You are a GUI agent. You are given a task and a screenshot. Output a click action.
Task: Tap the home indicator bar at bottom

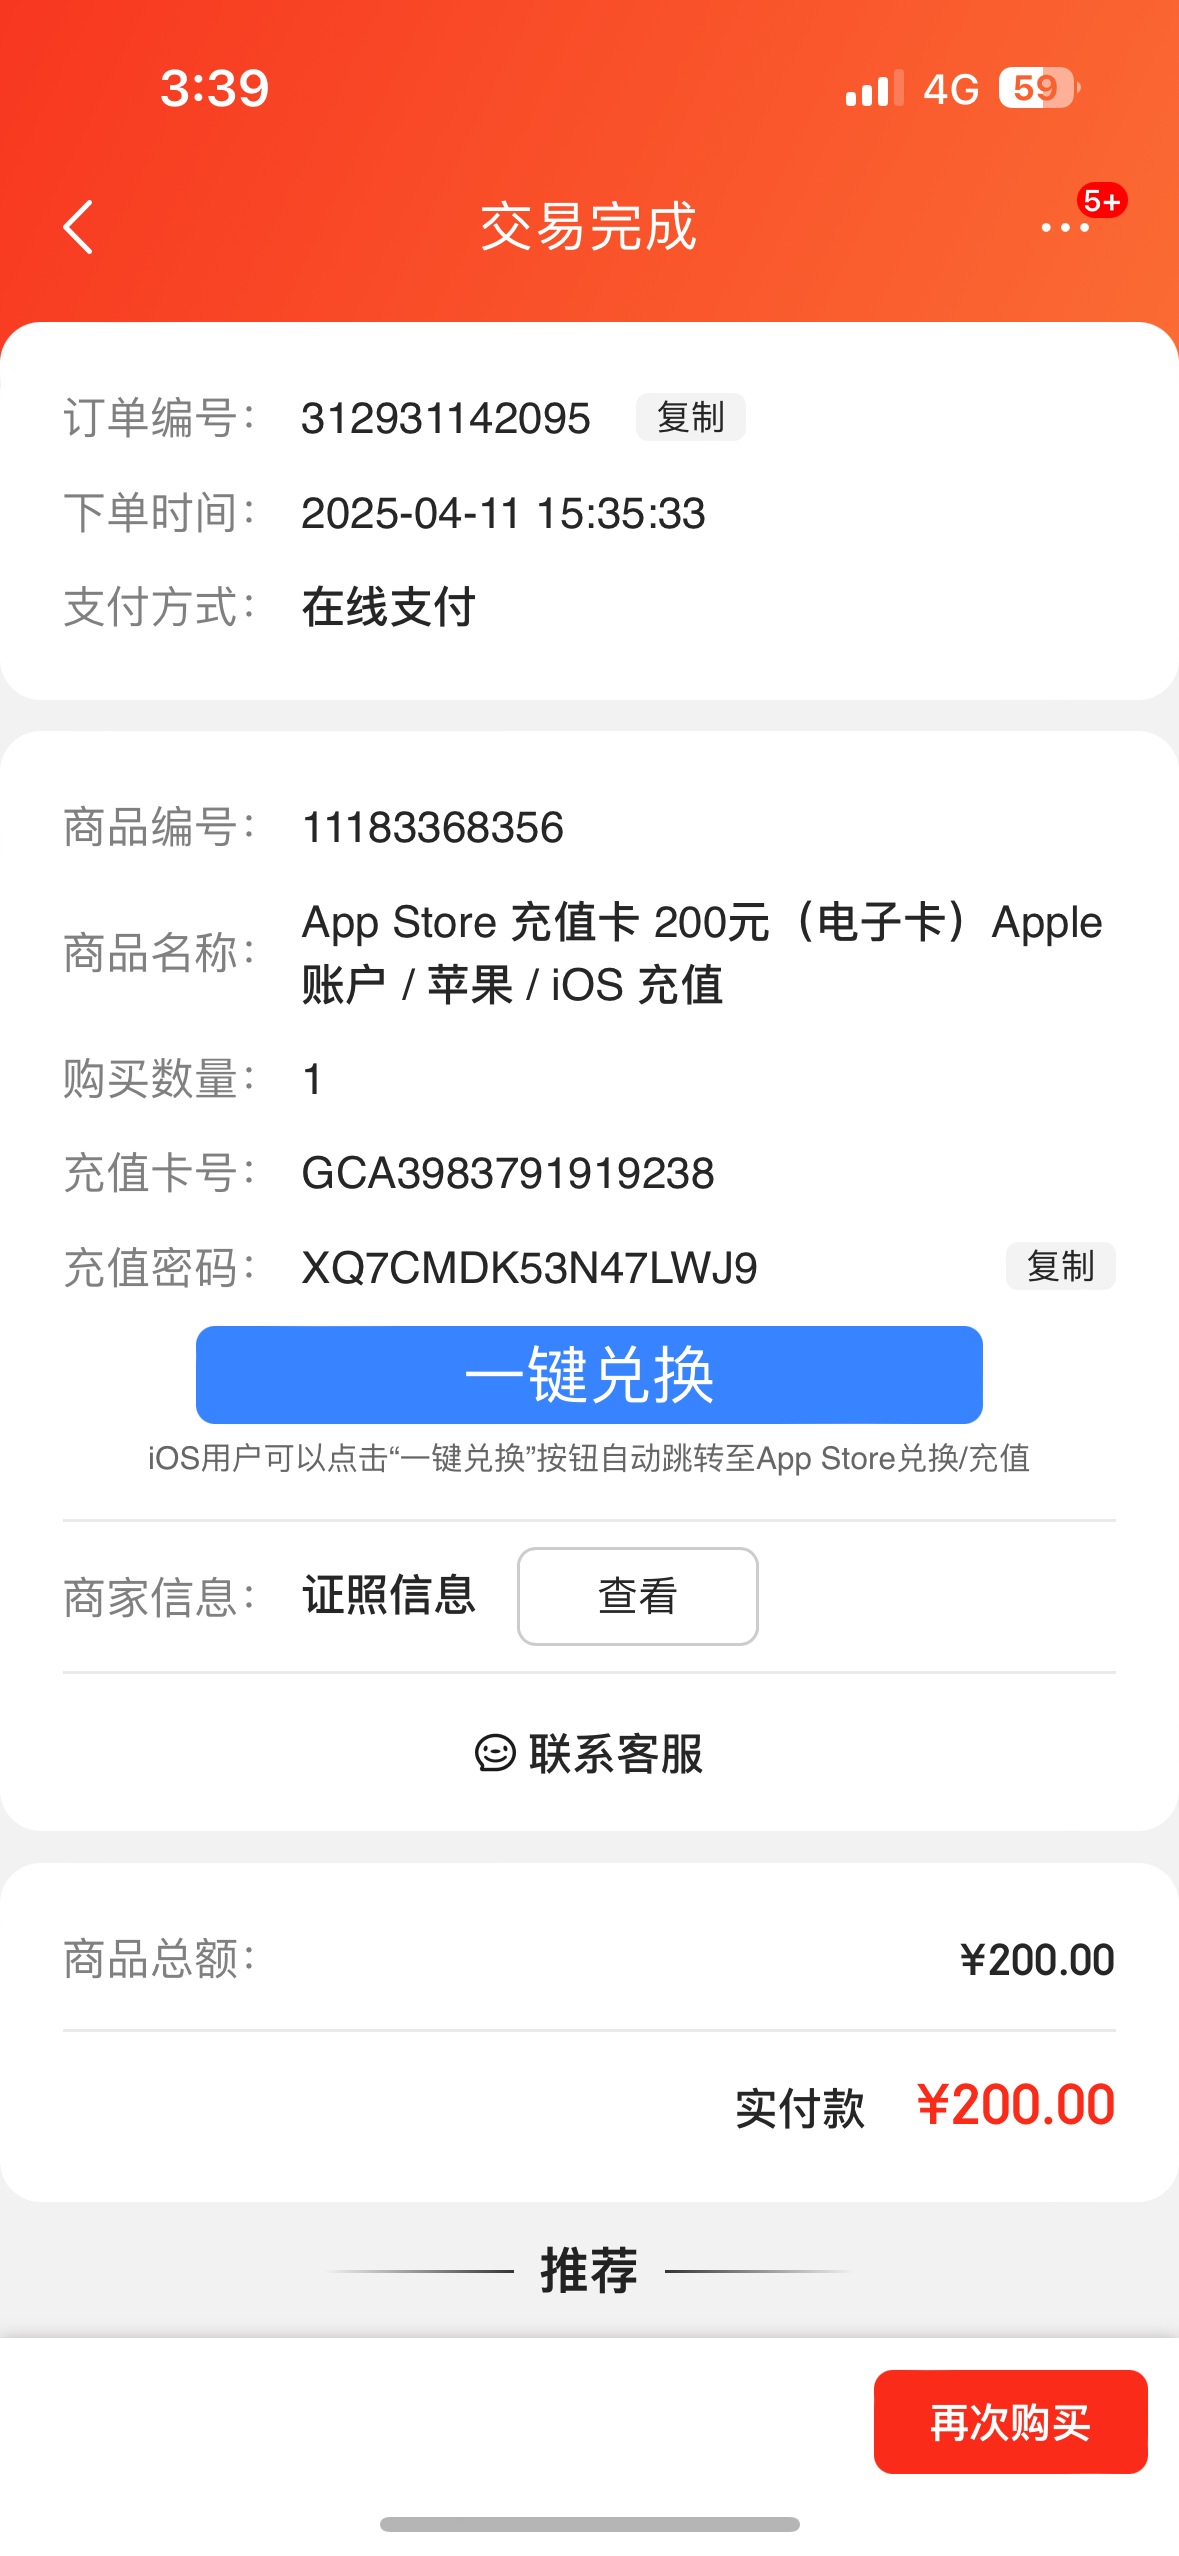click(x=589, y=2524)
